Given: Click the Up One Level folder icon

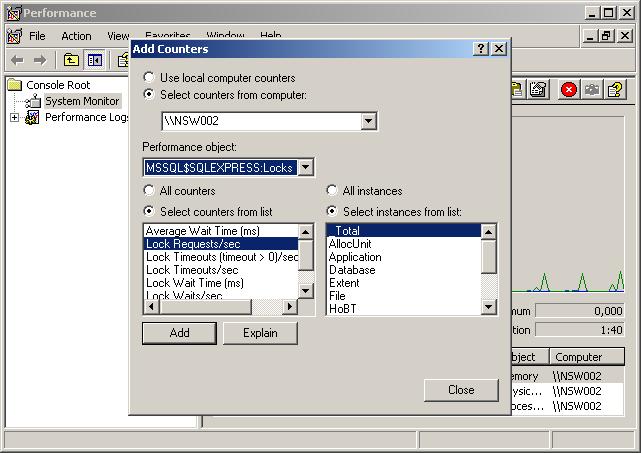Looking at the screenshot, I should tap(72, 61).
